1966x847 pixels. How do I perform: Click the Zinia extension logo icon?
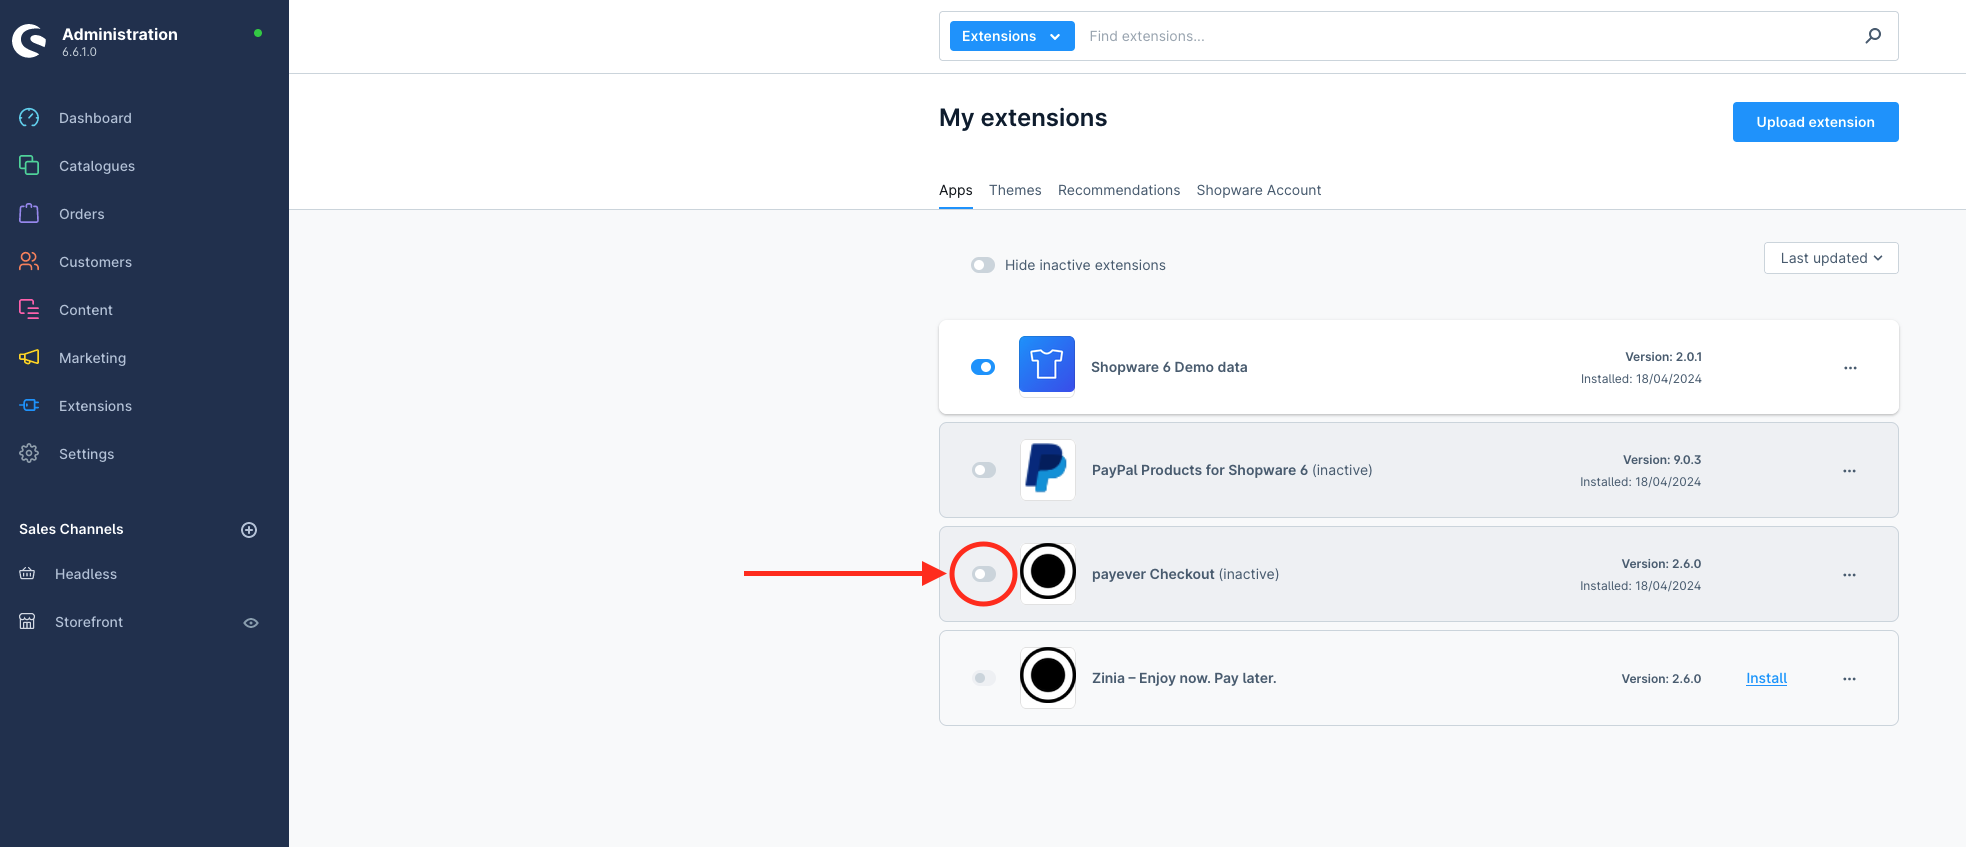point(1047,677)
